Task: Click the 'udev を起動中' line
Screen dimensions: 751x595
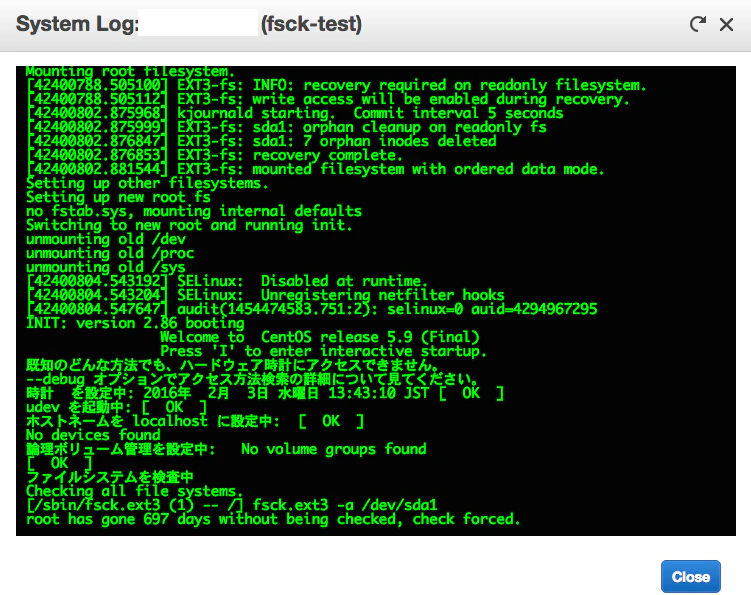Action: point(116,407)
